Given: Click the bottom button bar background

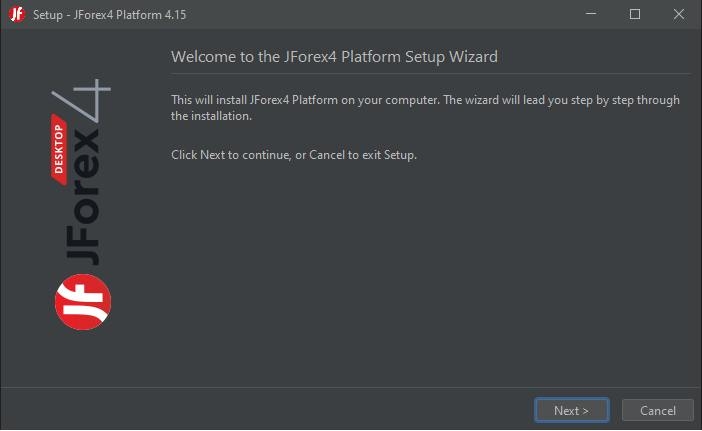Looking at the screenshot, I should pyautogui.click(x=269, y=410).
